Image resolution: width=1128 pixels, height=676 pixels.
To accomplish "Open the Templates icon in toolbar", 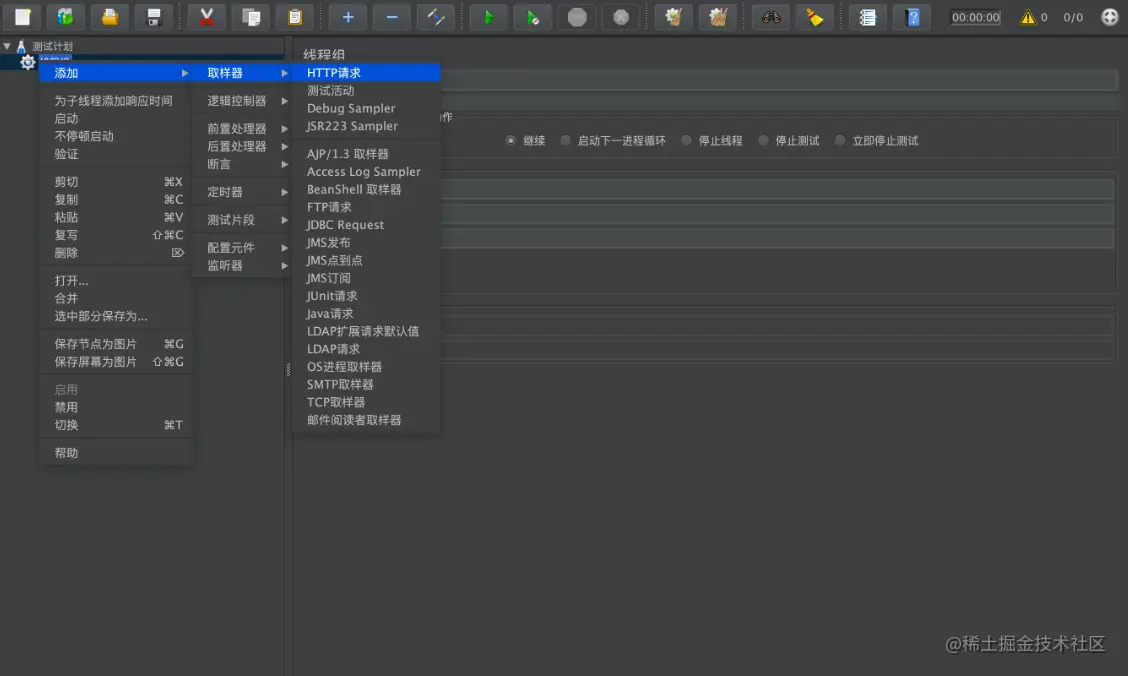I will tap(65, 17).
